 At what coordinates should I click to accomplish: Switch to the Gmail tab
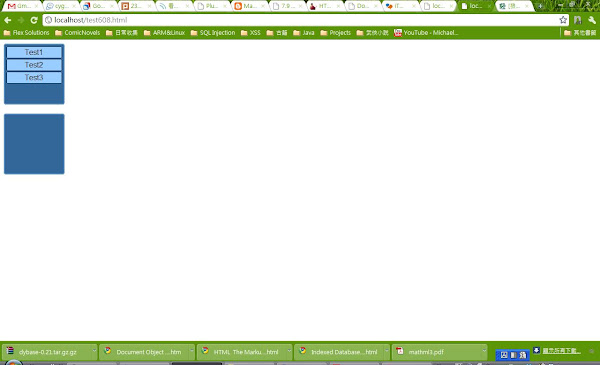23,6
